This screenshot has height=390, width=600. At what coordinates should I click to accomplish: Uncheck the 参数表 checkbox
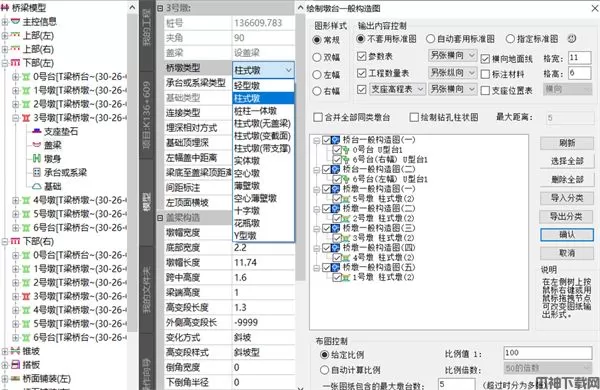pos(362,57)
